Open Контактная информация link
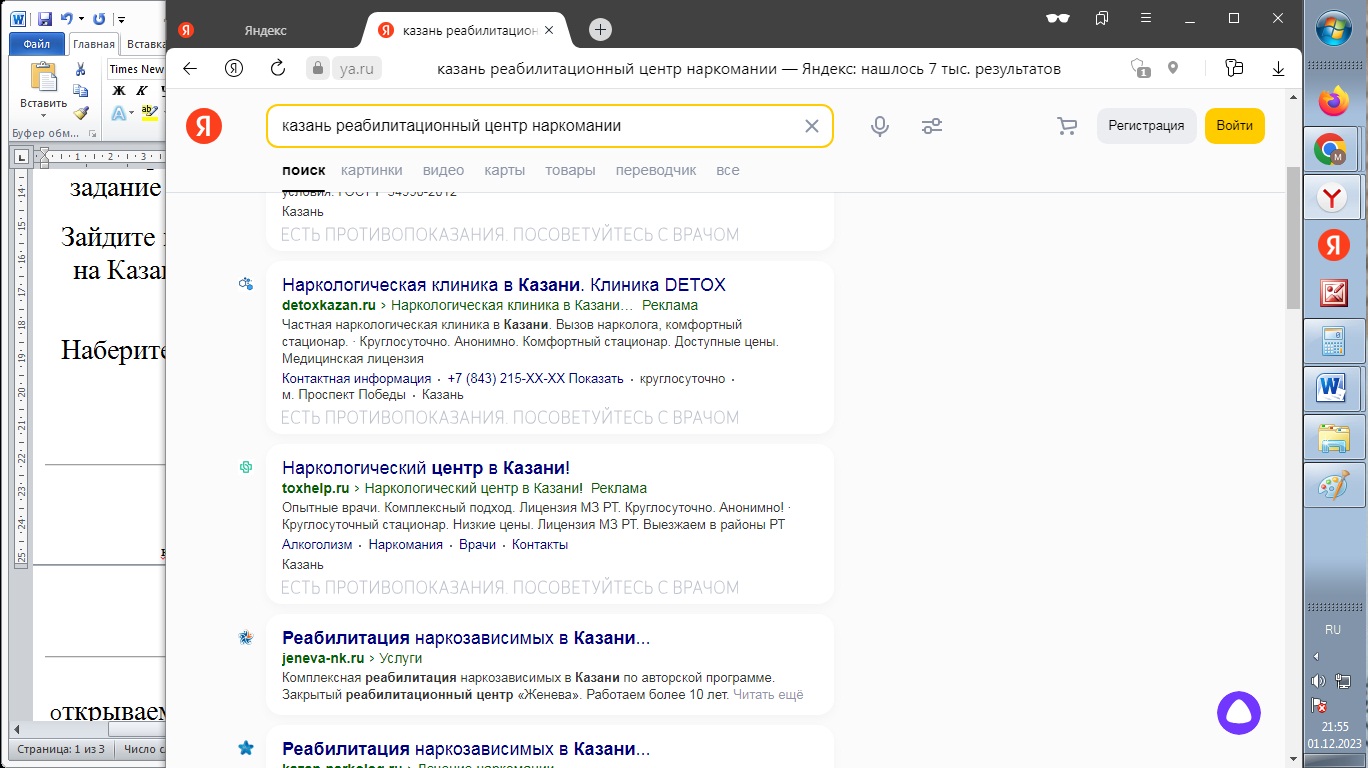Image resolution: width=1368 pixels, height=768 pixels. click(x=356, y=379)
